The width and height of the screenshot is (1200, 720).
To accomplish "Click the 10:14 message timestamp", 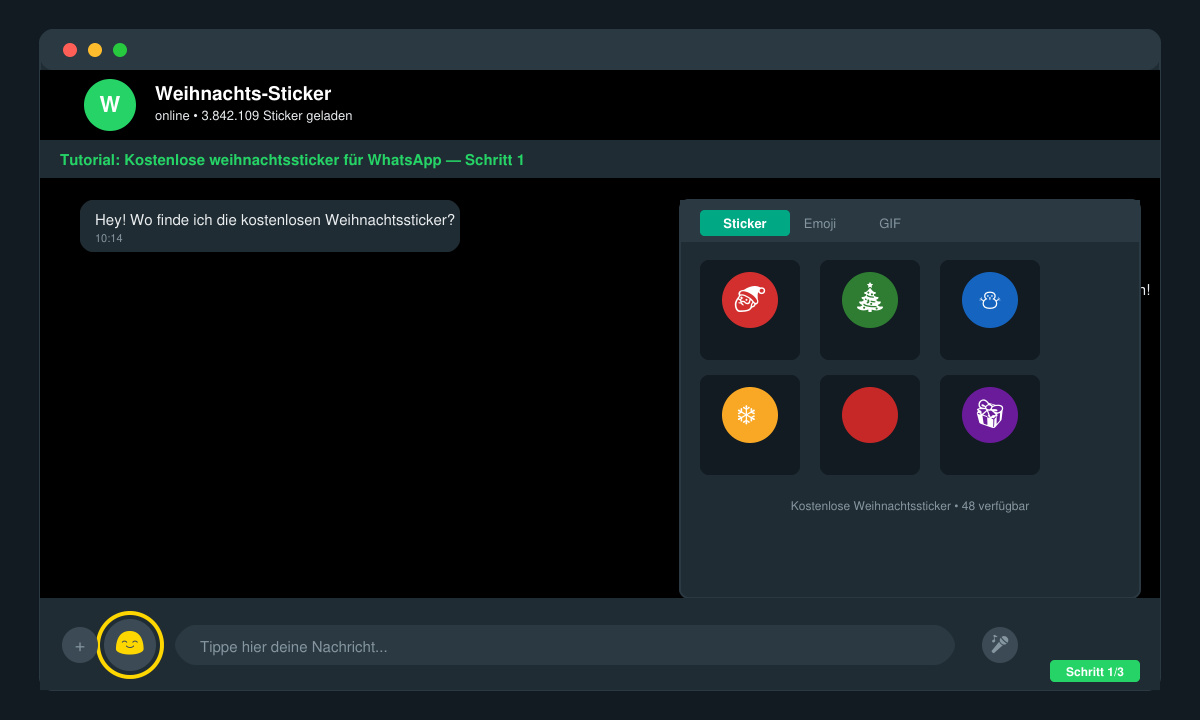I will [109, 239].
